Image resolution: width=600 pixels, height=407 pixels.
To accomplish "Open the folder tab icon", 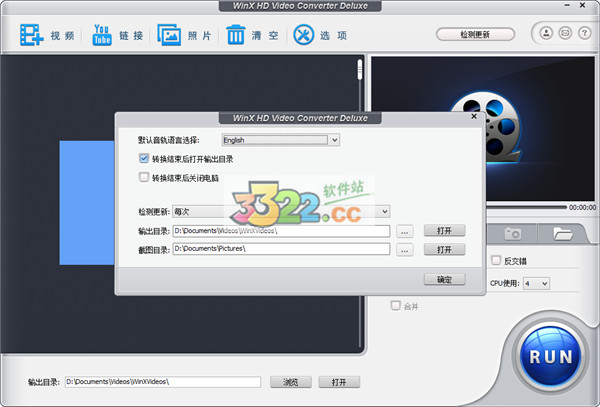I will (x=562, y=233).
